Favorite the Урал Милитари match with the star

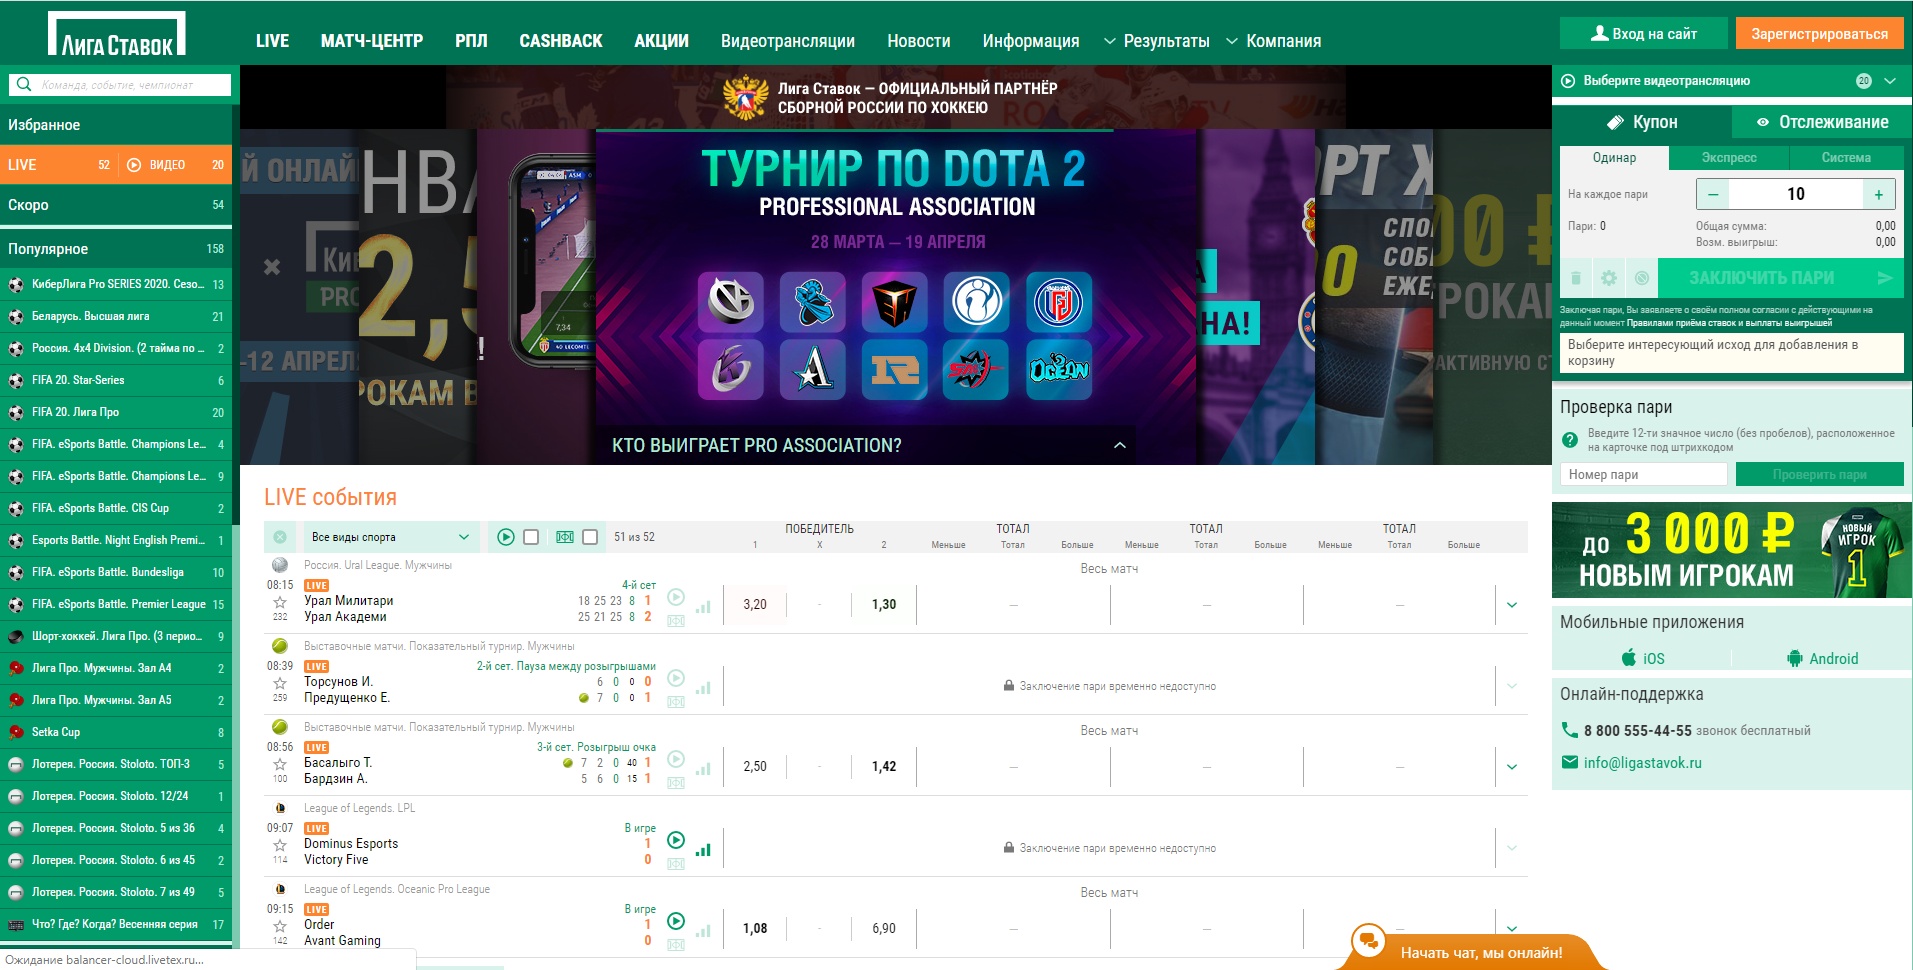pos(280,602)
